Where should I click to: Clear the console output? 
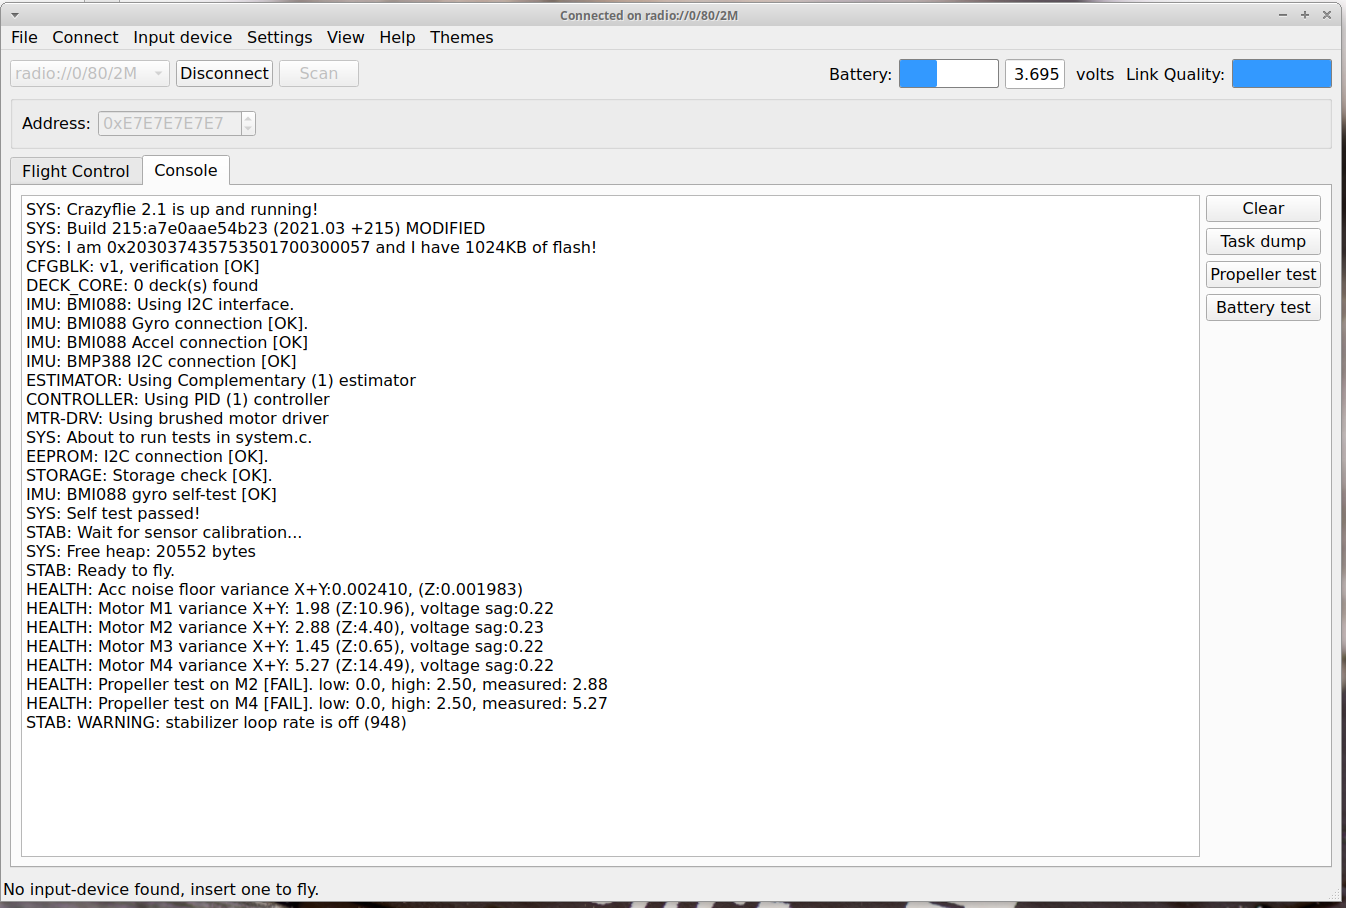click(x=1262, y=208)
